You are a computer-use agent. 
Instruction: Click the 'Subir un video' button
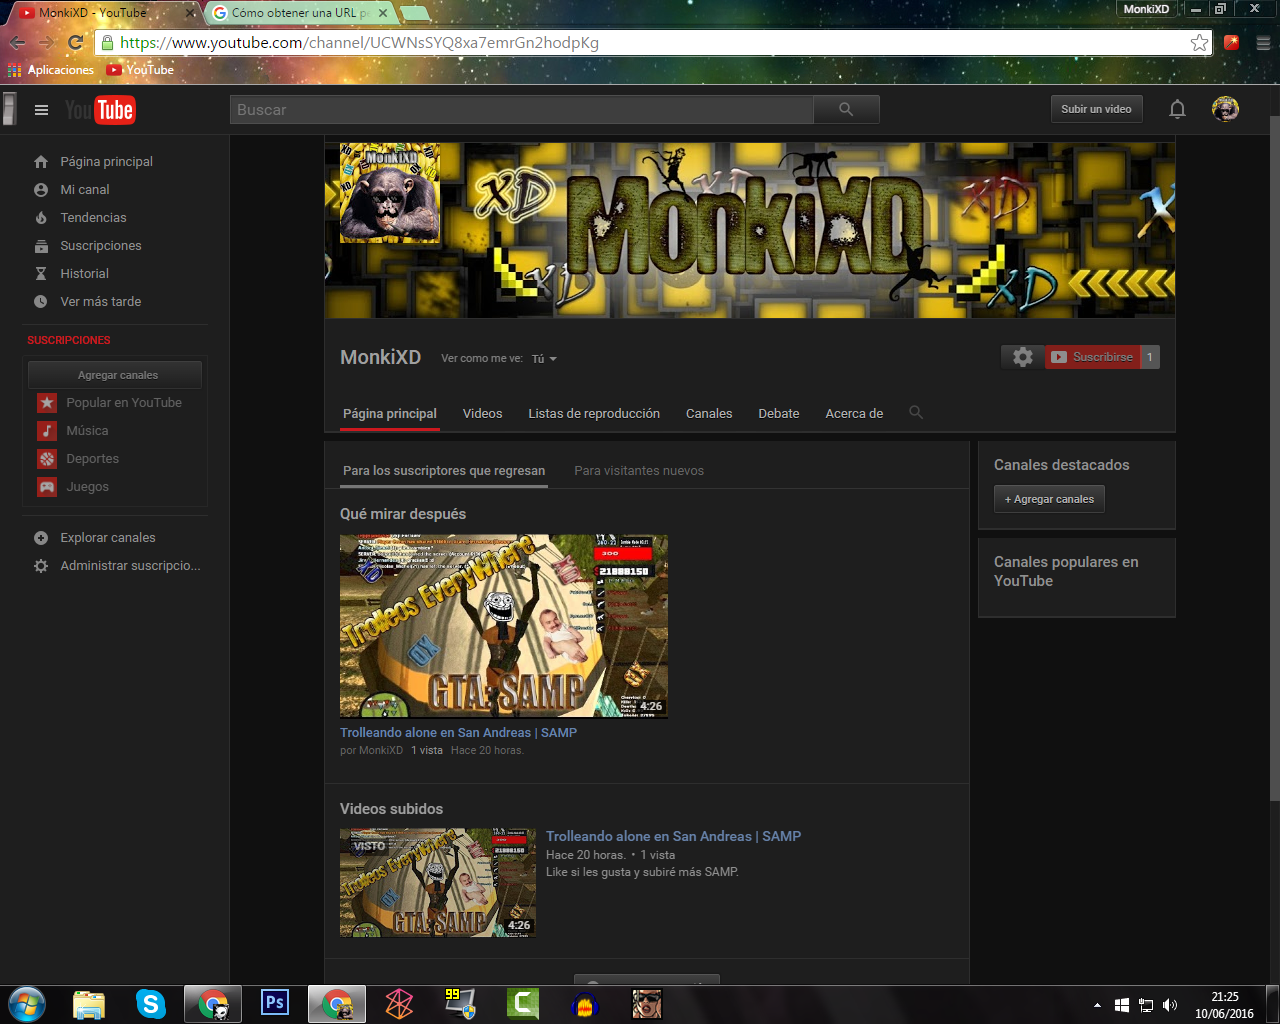click(1096, 109)
